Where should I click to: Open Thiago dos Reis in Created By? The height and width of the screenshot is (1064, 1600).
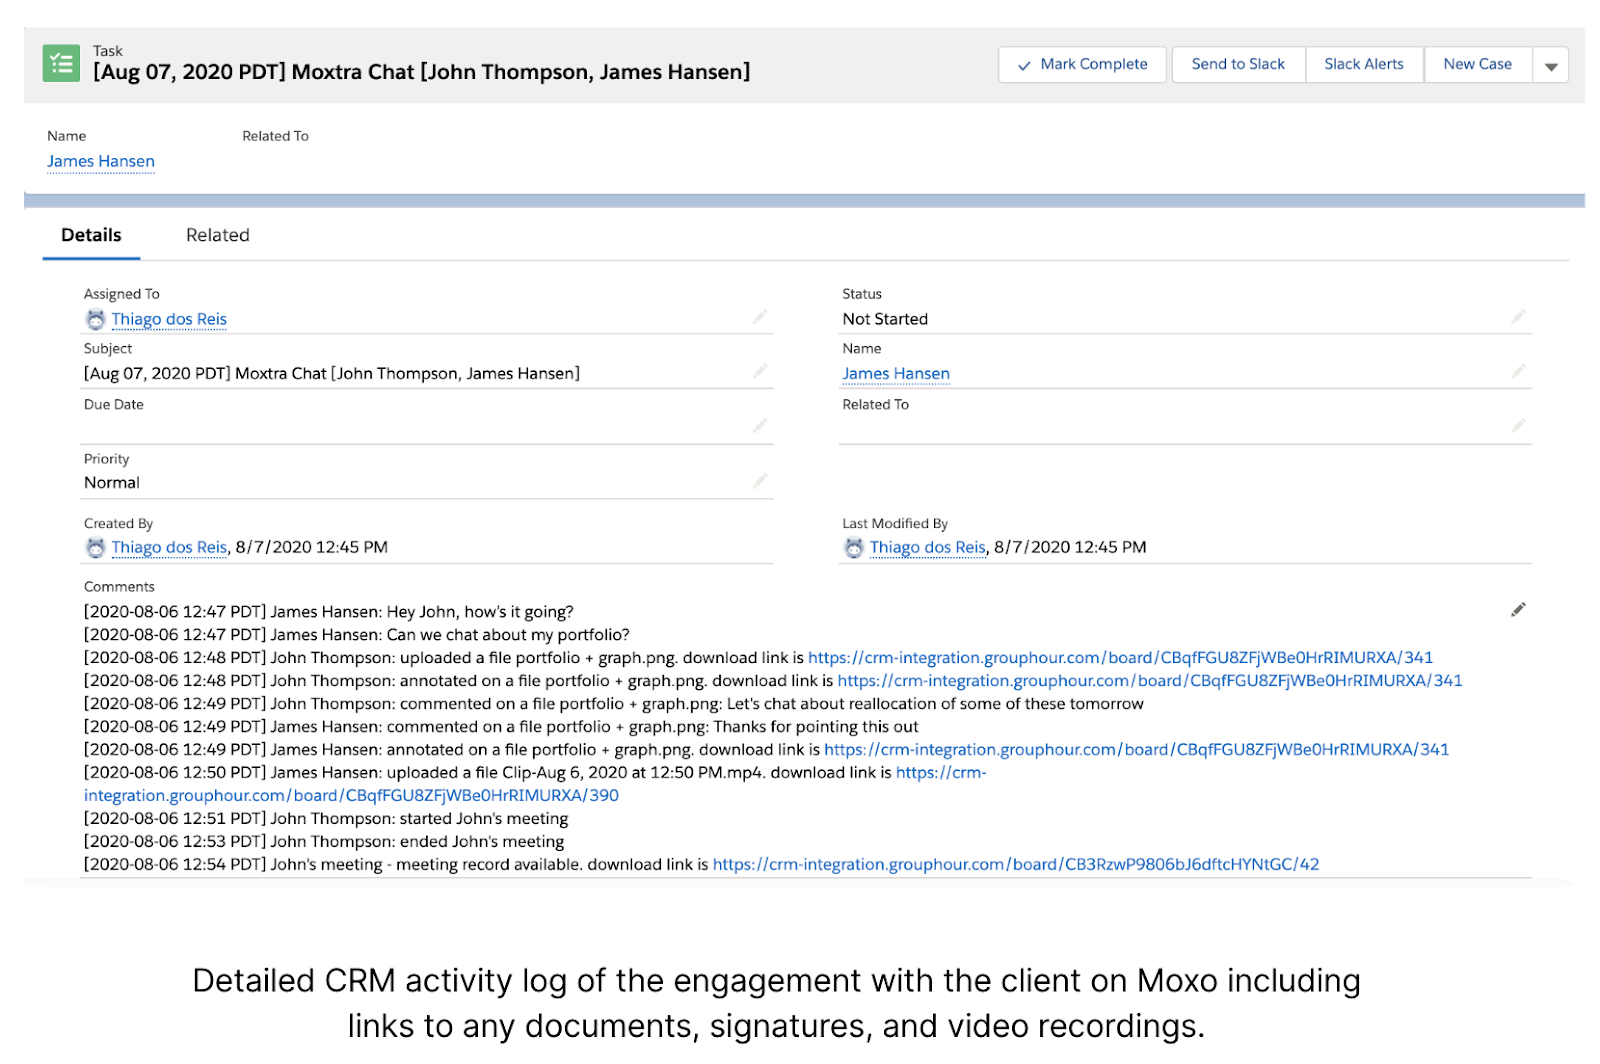tap(169, 547)
